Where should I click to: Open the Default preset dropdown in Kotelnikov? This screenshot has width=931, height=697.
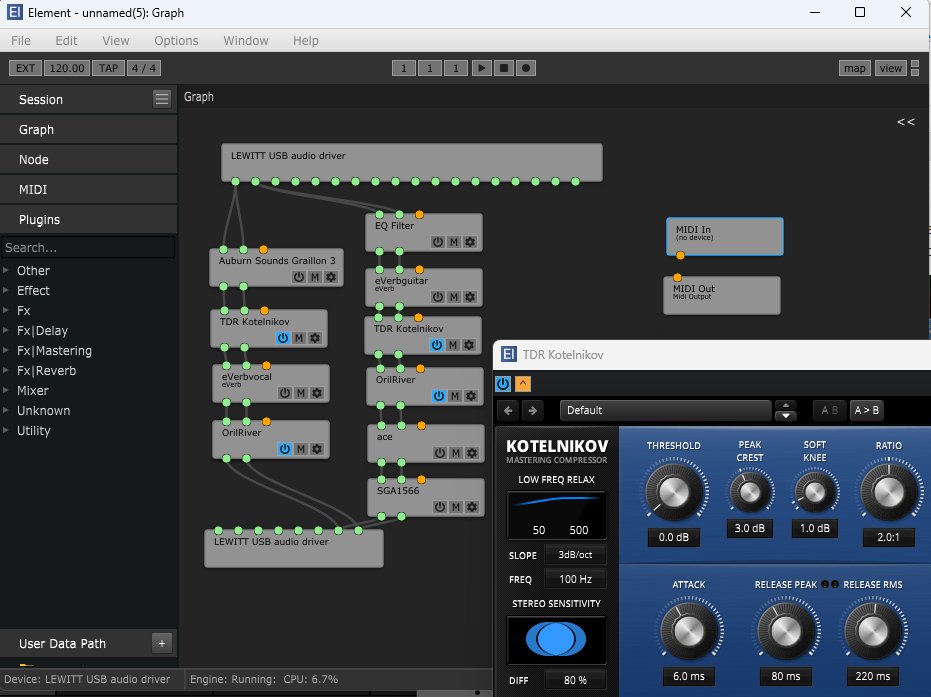665,410
